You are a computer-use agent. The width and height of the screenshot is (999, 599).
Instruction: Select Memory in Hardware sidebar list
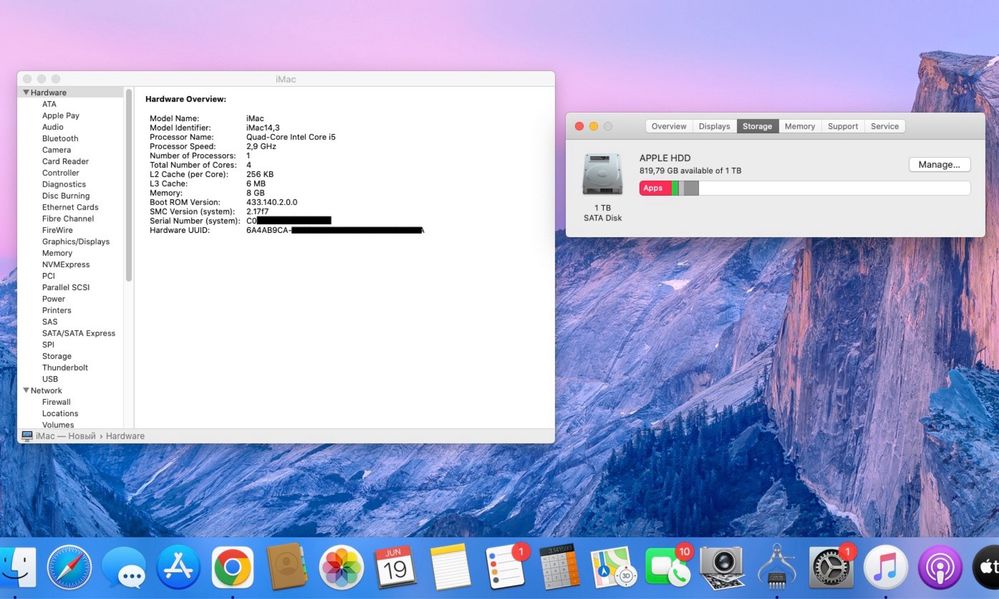[x=57, y=253]
